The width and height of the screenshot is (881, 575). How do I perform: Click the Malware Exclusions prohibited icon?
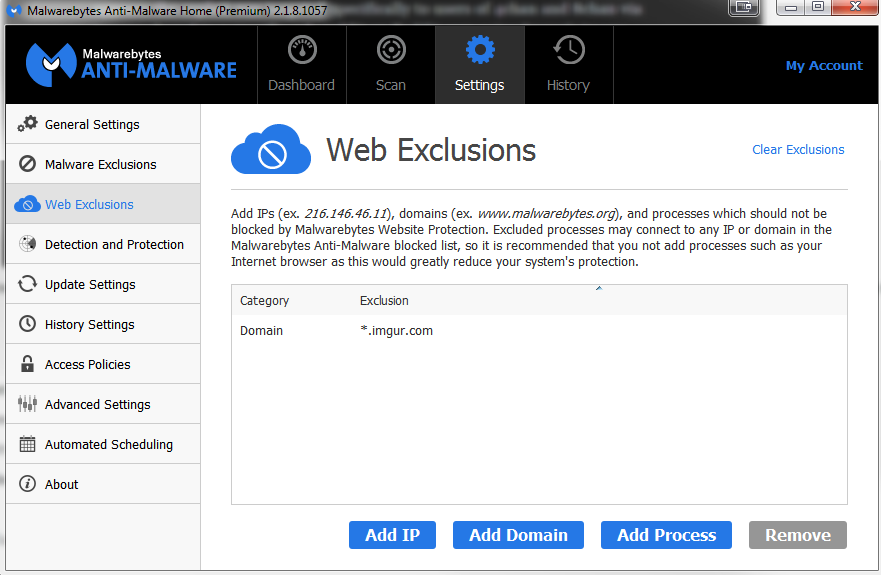27,164
